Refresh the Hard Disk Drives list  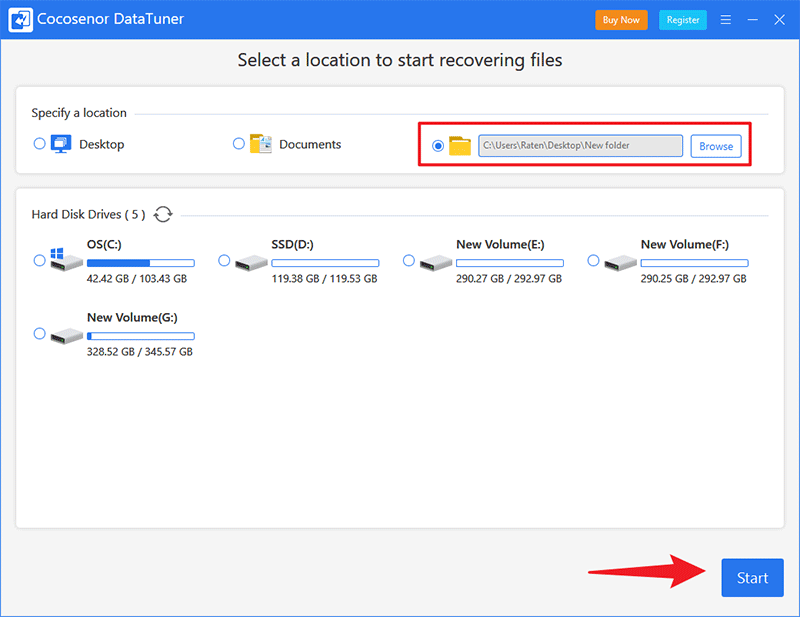click(x=163, y=214)
